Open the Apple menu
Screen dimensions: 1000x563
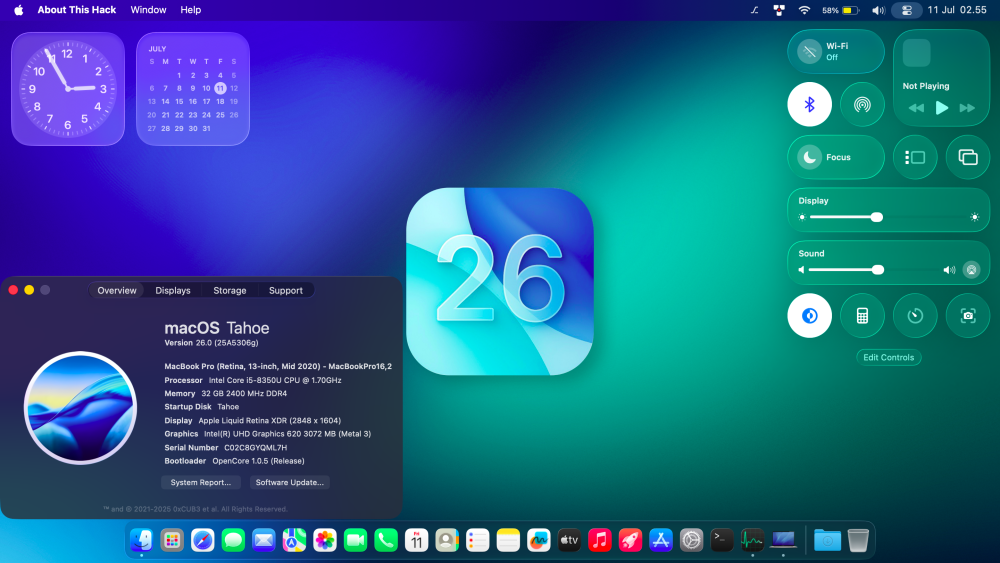18,10
